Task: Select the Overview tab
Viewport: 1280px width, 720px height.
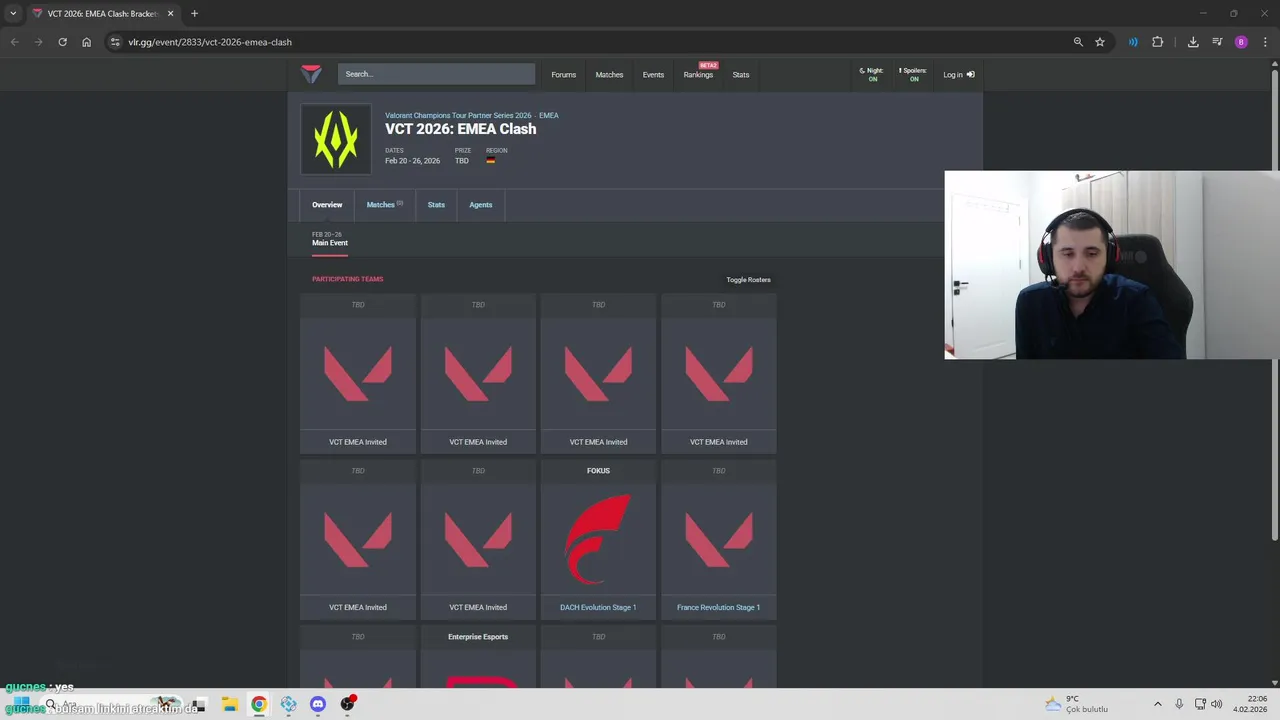Action: (327, 205)
